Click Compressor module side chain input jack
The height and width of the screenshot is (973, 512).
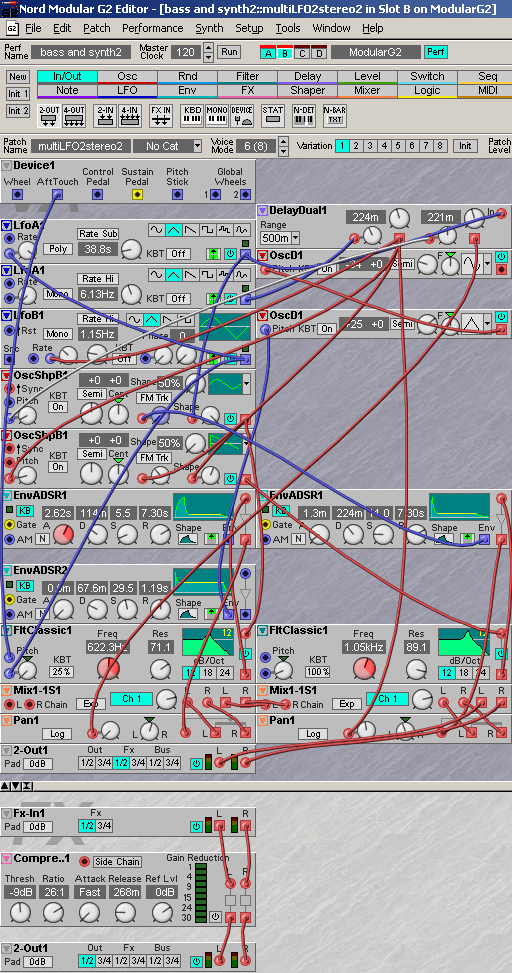pos(83,861)
